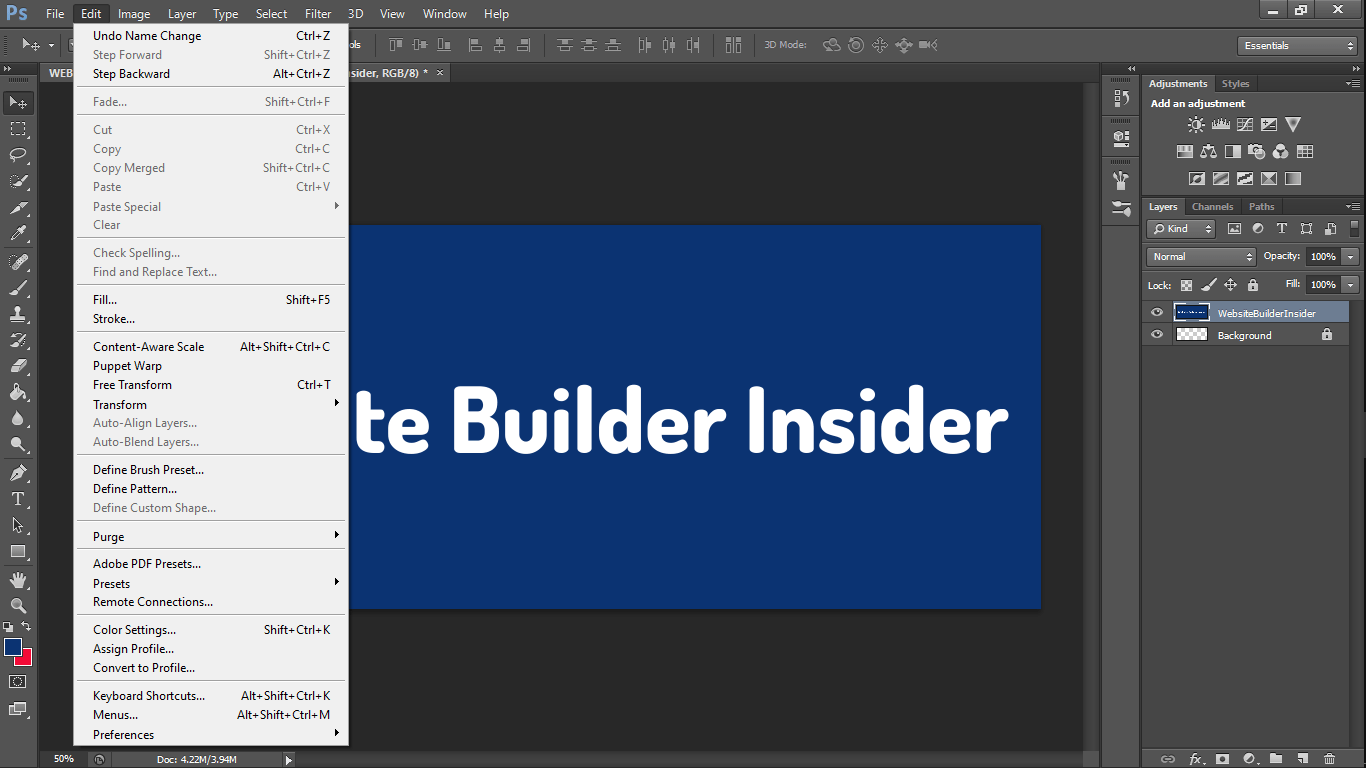The image size is (1366, 768).
Task: Click the Add layer mask button
Action: click(1222, 759)
